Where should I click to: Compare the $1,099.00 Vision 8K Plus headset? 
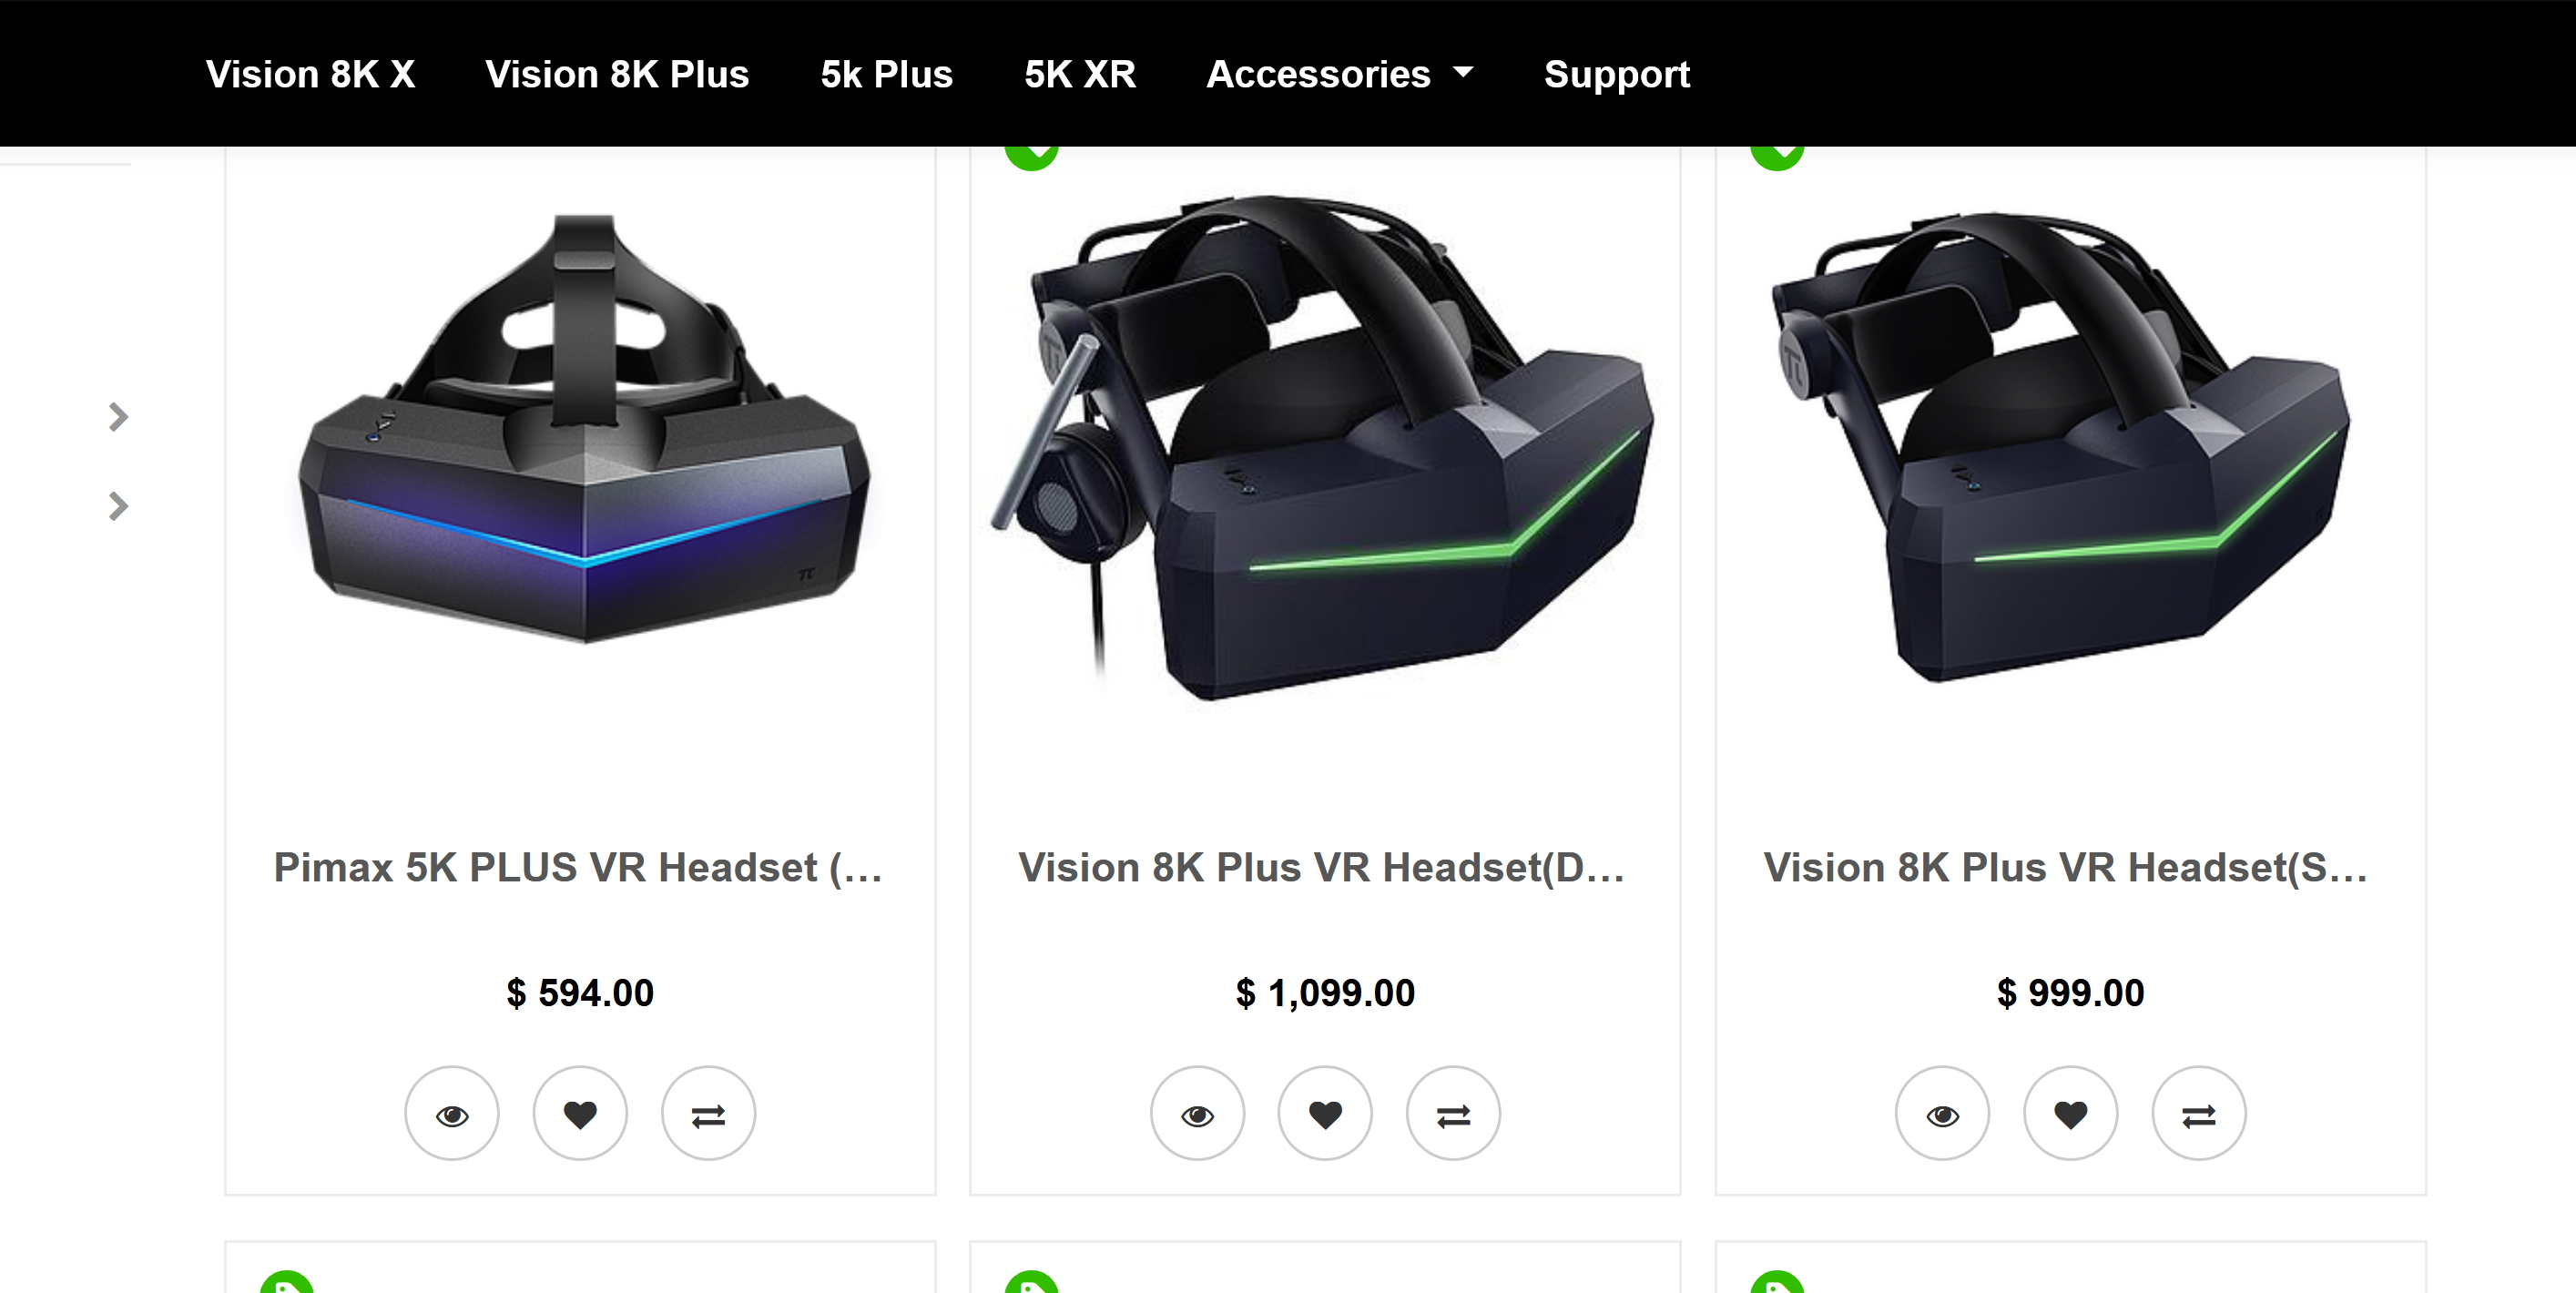pos(1453,1114)
